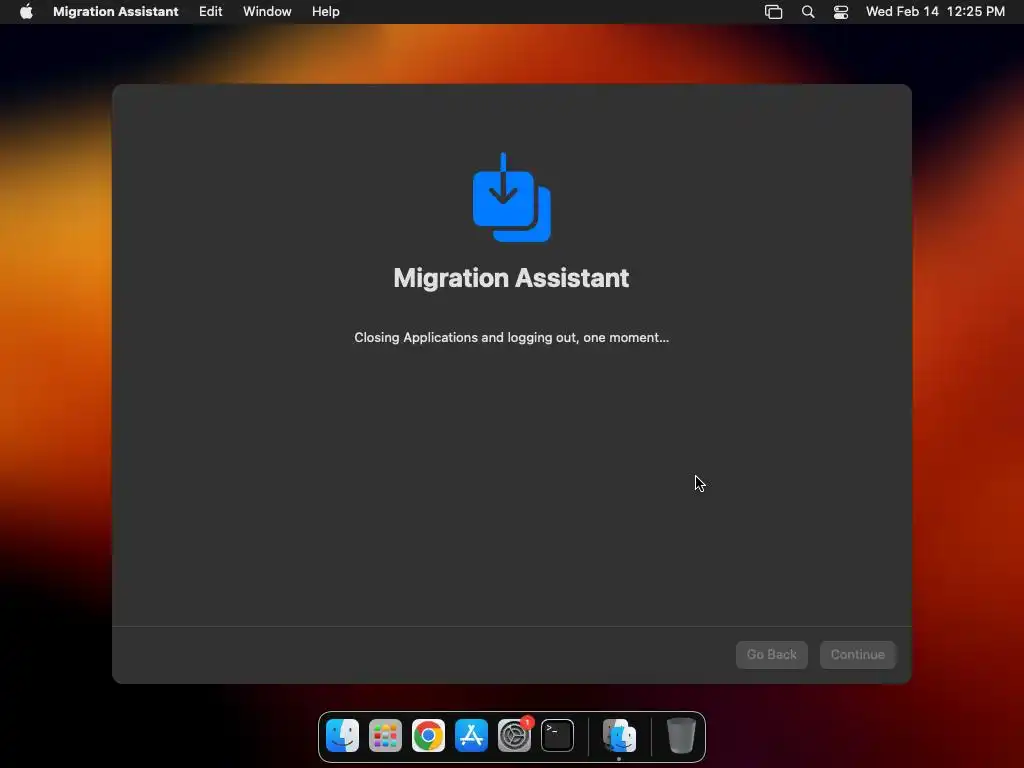Screen dimensions: 1024x768
Task: Open App Store from the Dock
Action: click(472, 736)
